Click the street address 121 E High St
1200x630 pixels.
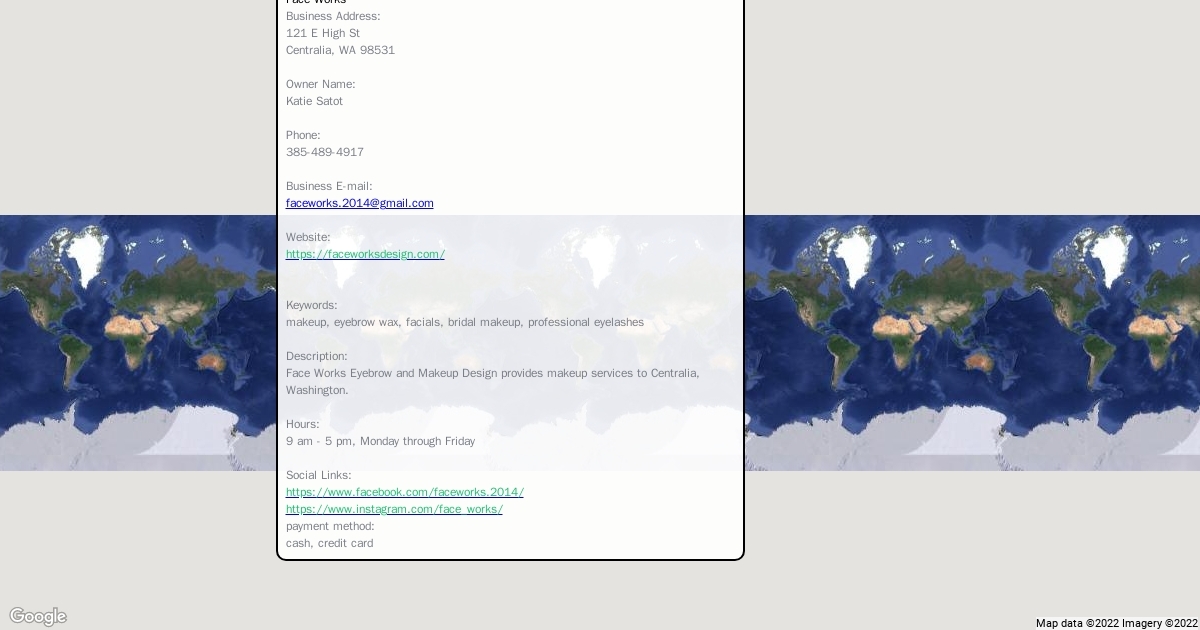[322, 33]
